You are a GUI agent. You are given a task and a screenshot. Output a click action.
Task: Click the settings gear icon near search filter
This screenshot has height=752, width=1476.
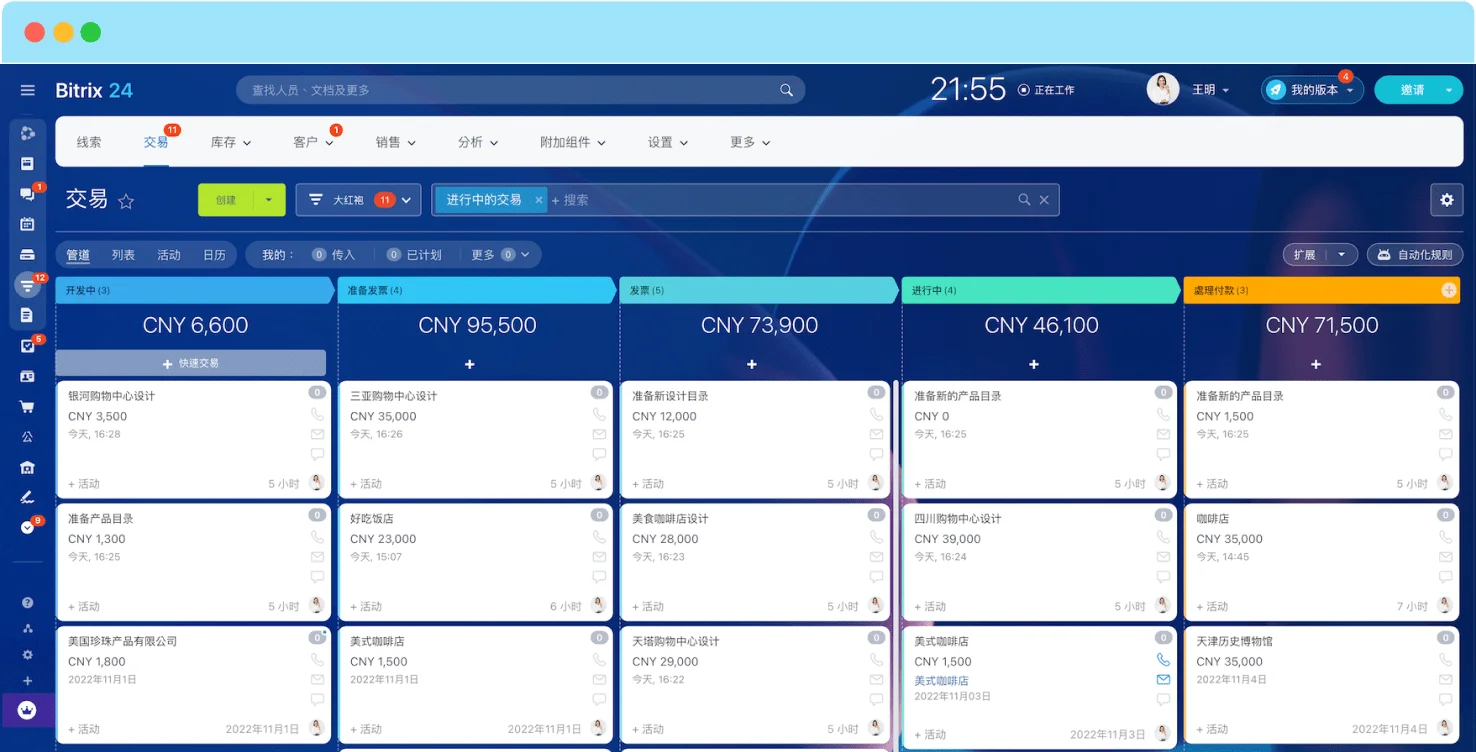[1446, 200]
